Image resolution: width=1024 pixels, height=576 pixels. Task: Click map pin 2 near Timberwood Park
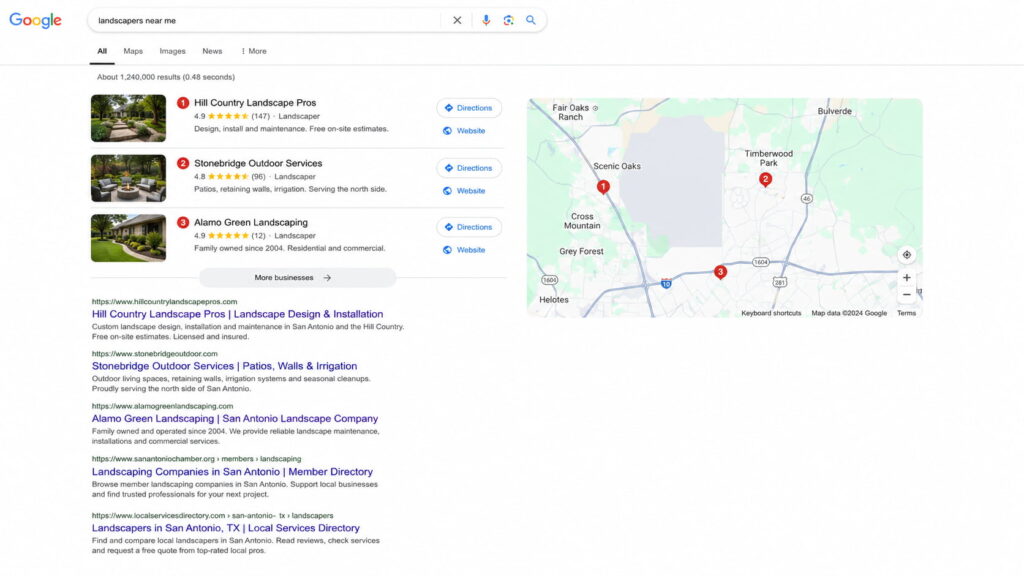pos(765,180)
